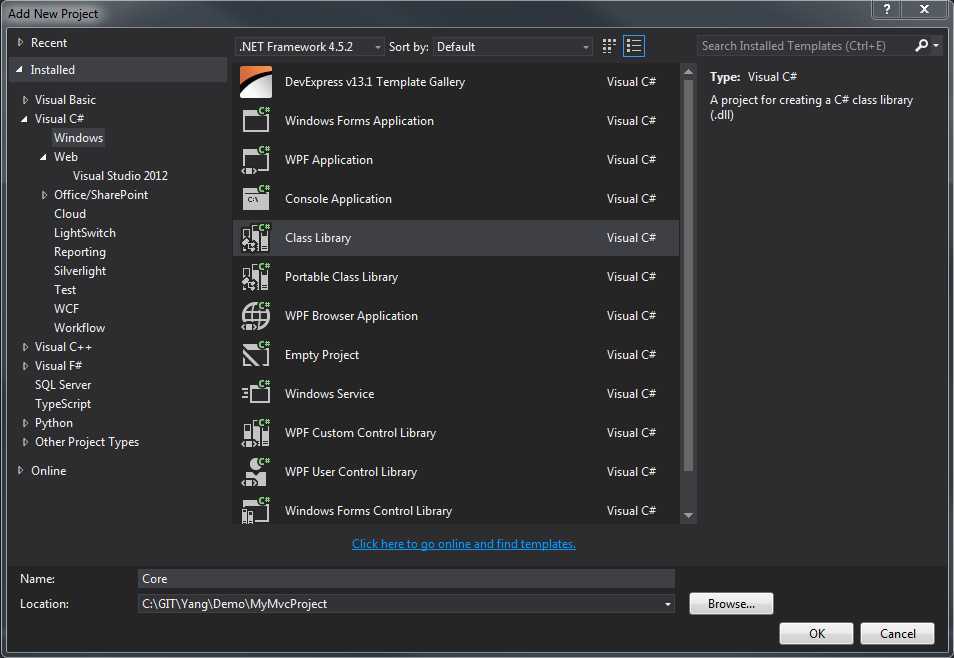Viewport: 954px width, 658px height.
Task: Select the Test category
Action: [65, 290]
